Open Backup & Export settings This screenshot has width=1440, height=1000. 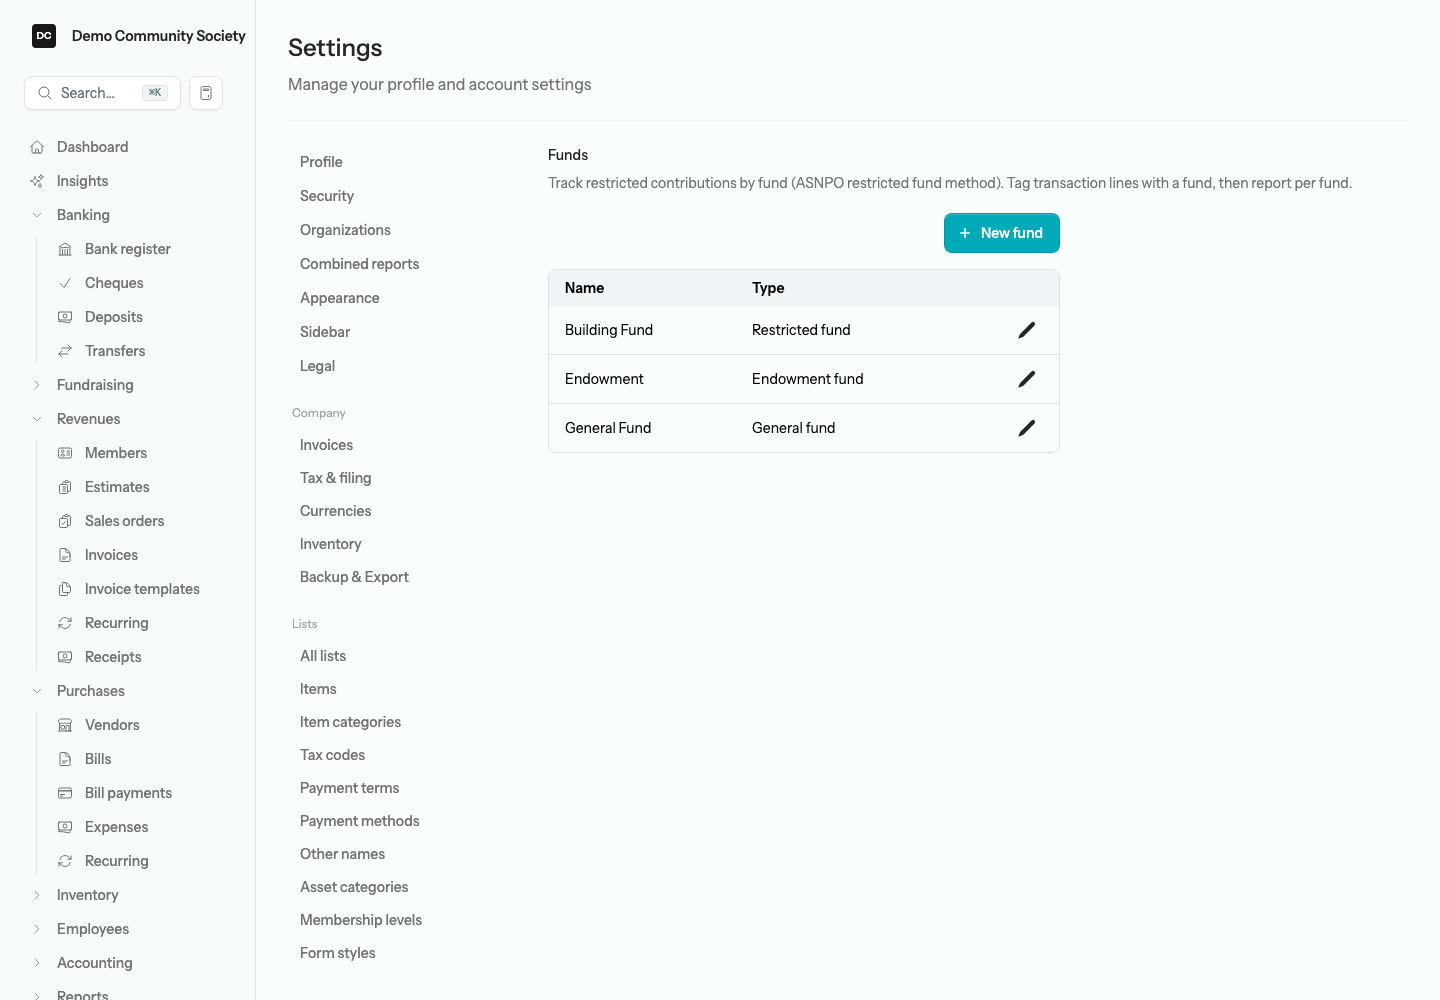[354, 577]
